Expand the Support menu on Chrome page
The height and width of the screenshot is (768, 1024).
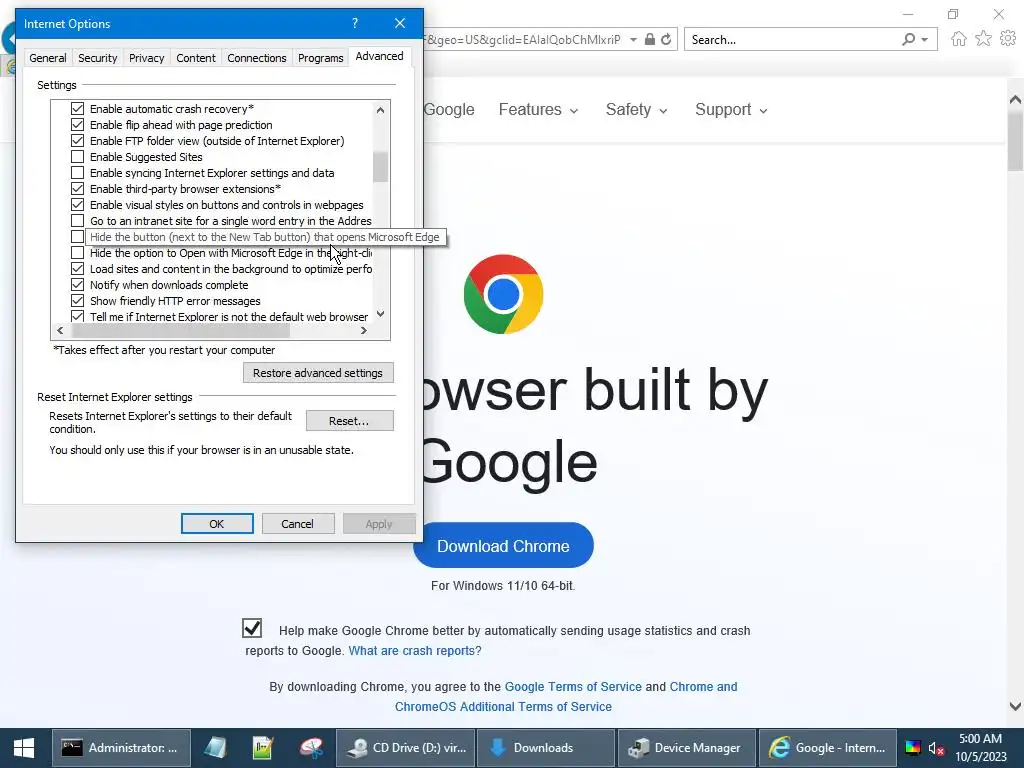pyautogui.click(x=731, y=110)
